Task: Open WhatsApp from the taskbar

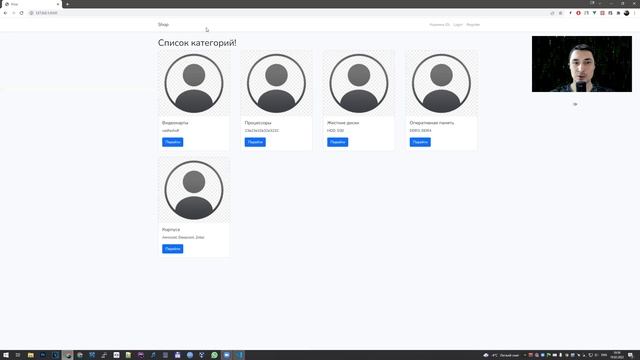Action: point(214,355)
